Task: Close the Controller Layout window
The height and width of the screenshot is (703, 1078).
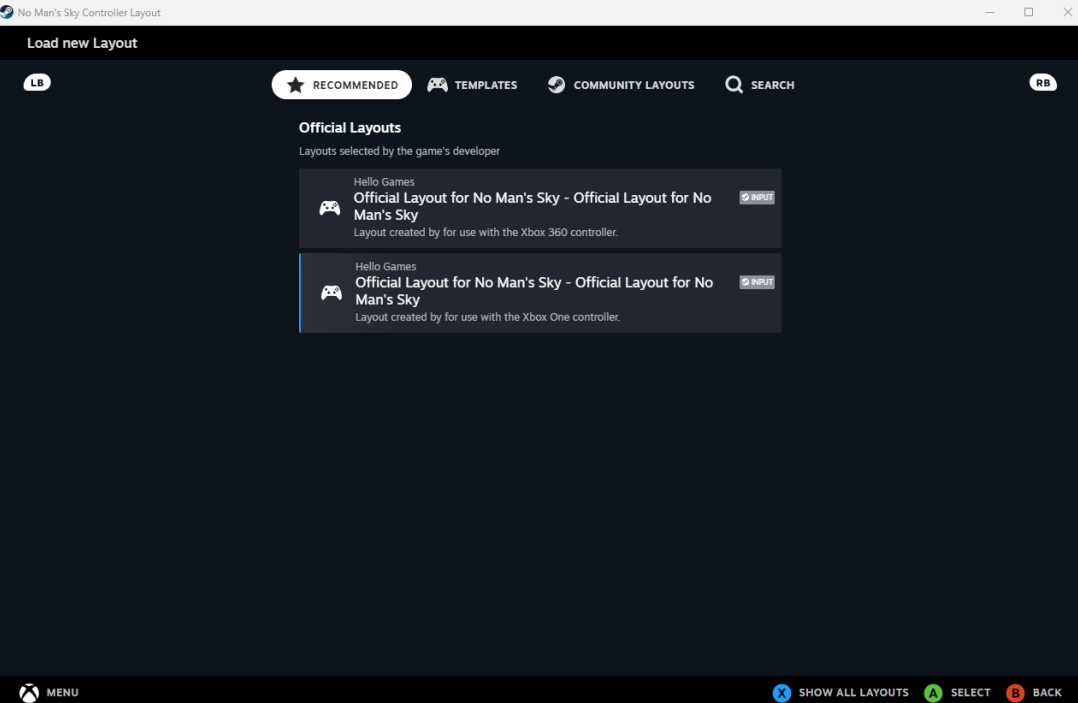Action: (1066, 12)
